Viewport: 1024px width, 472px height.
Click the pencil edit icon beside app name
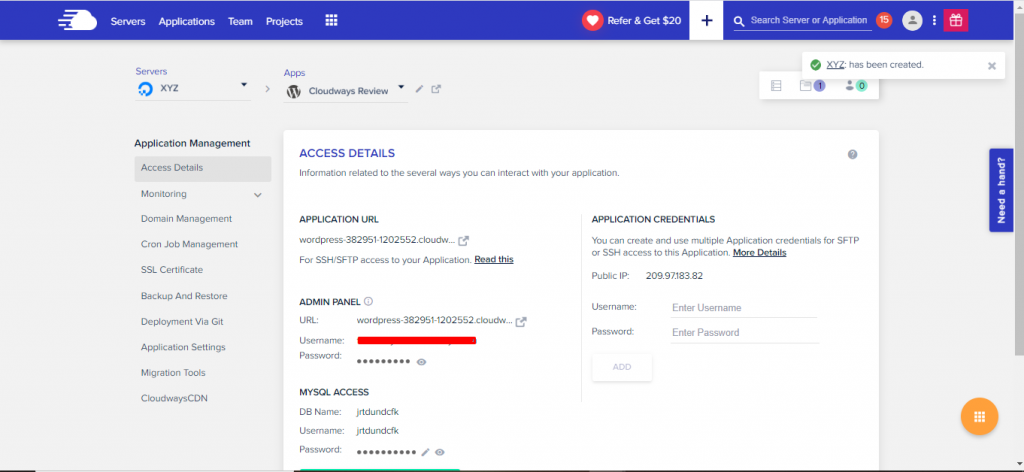pos(420,89)
